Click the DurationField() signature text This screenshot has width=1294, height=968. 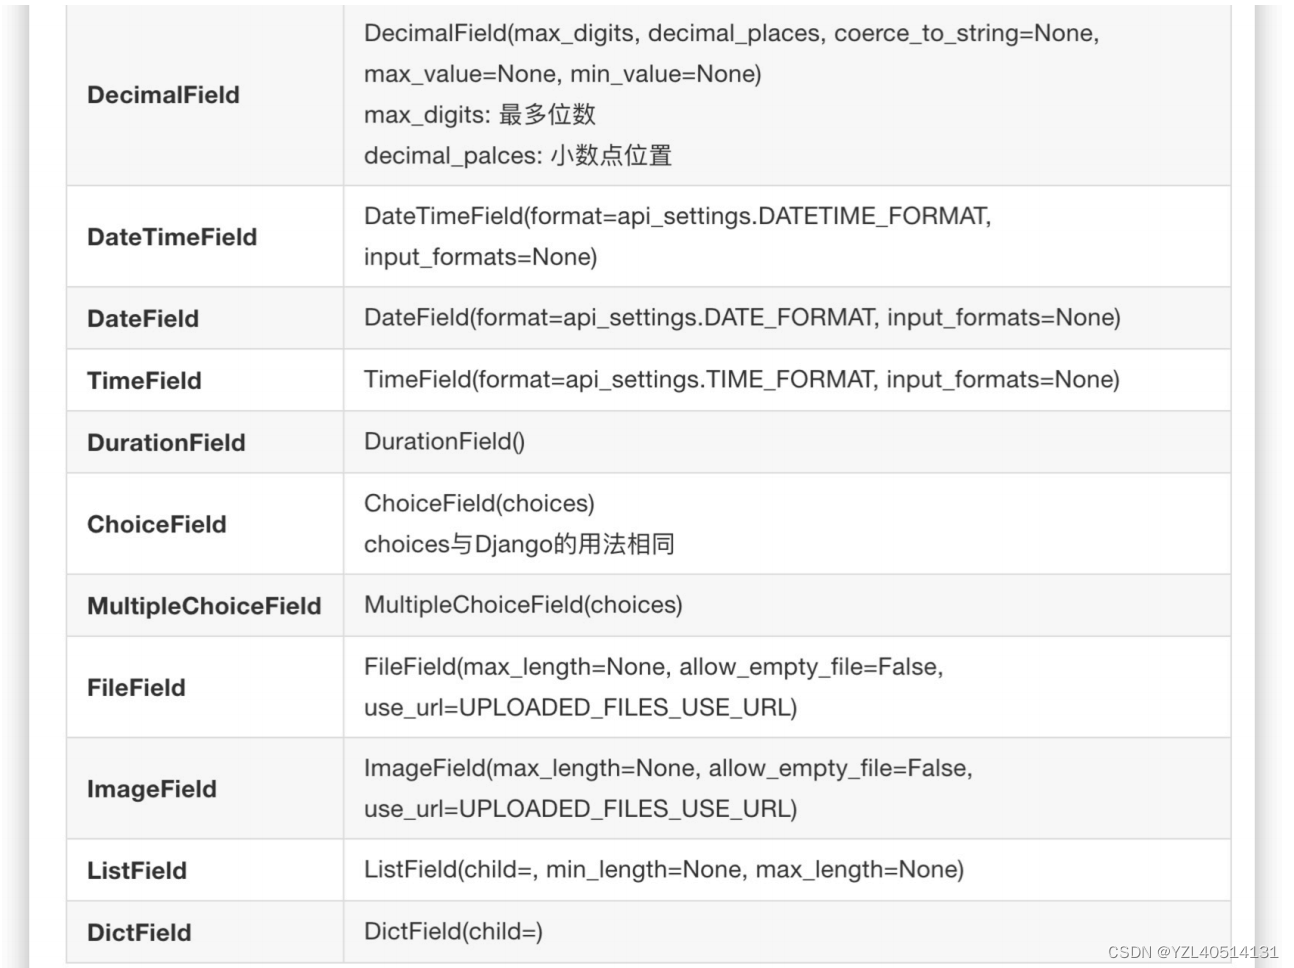coord(444,442)
